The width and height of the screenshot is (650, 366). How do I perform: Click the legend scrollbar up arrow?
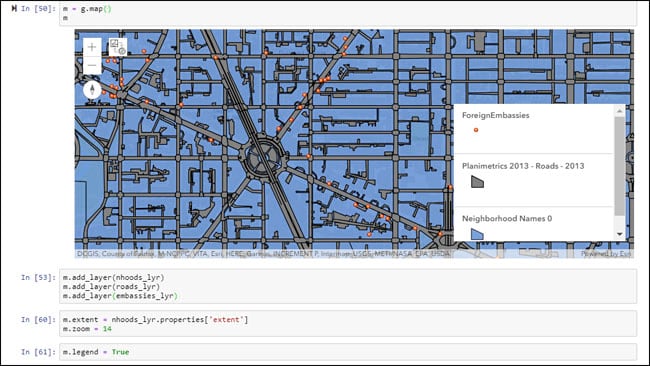[620, 111]
